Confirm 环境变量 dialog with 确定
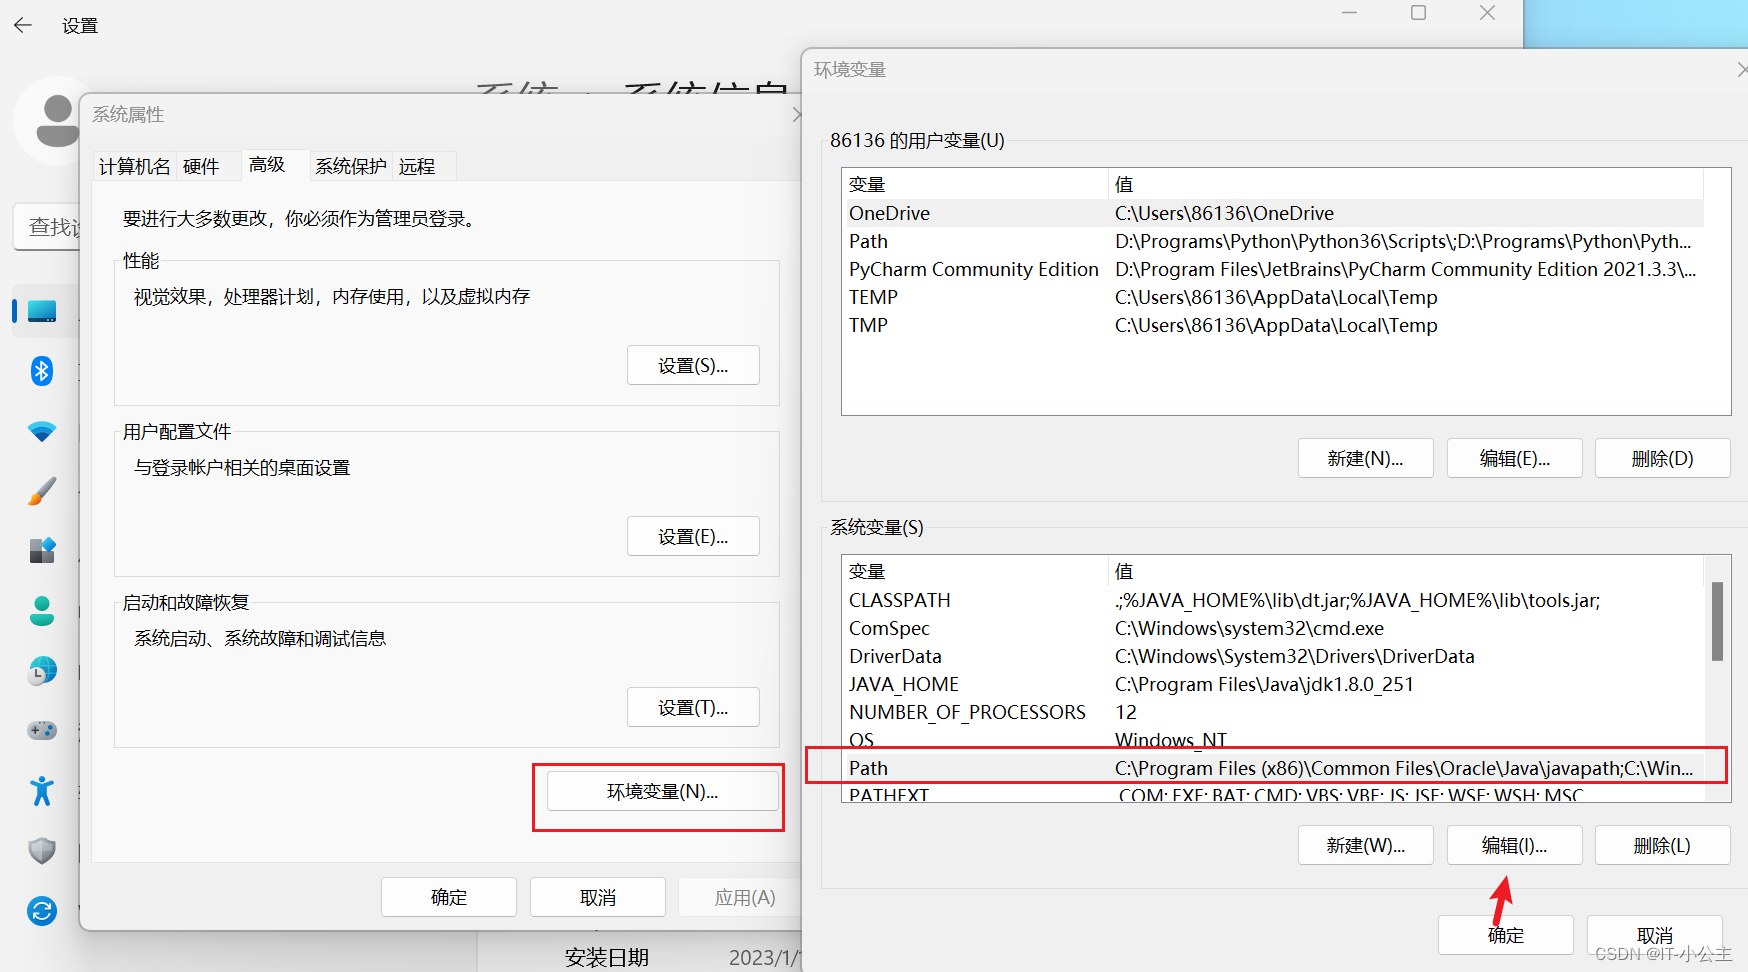Viewport: 1748px width, 972px height. pos(1506,935)
